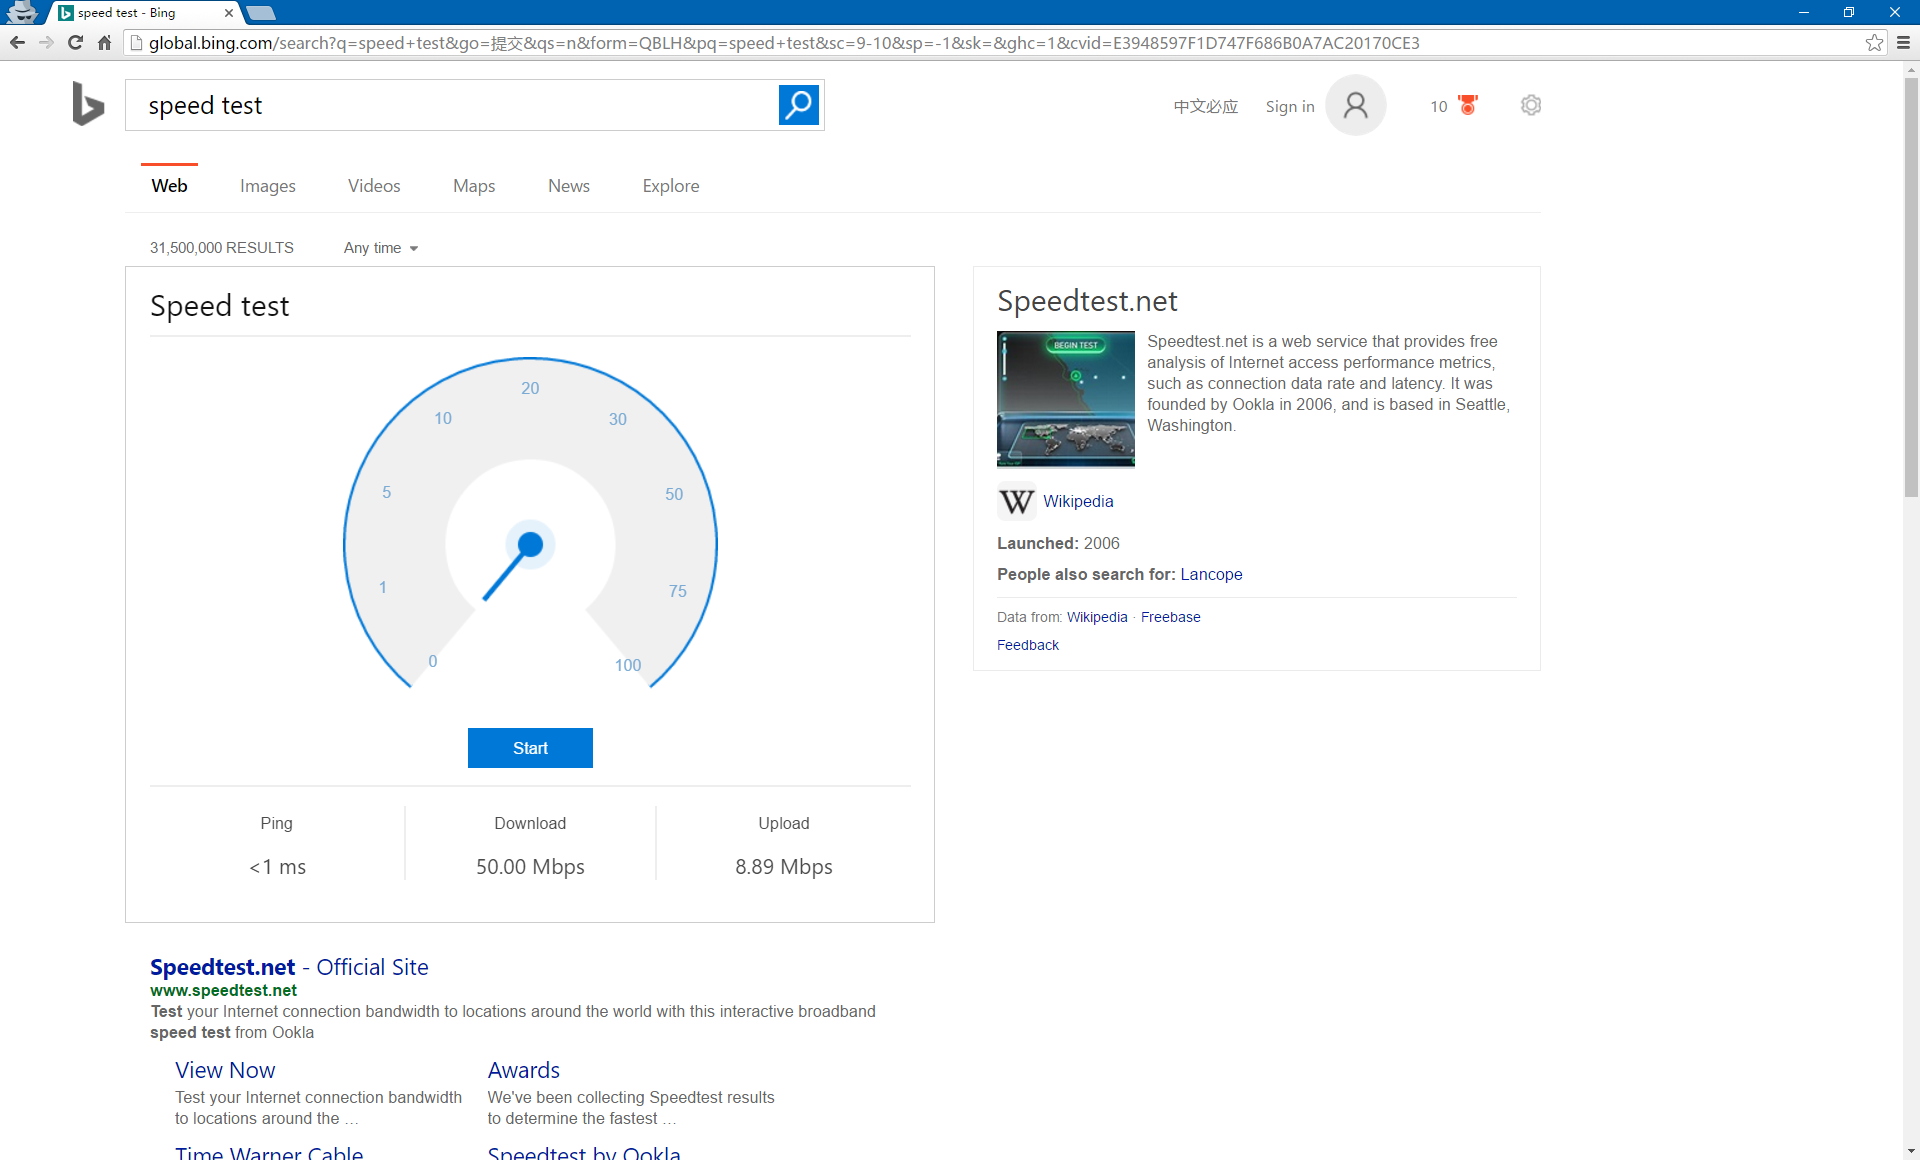Screen dimensions: 1920x1160
Task: Switch to the Explore tab
Action: 670,186
